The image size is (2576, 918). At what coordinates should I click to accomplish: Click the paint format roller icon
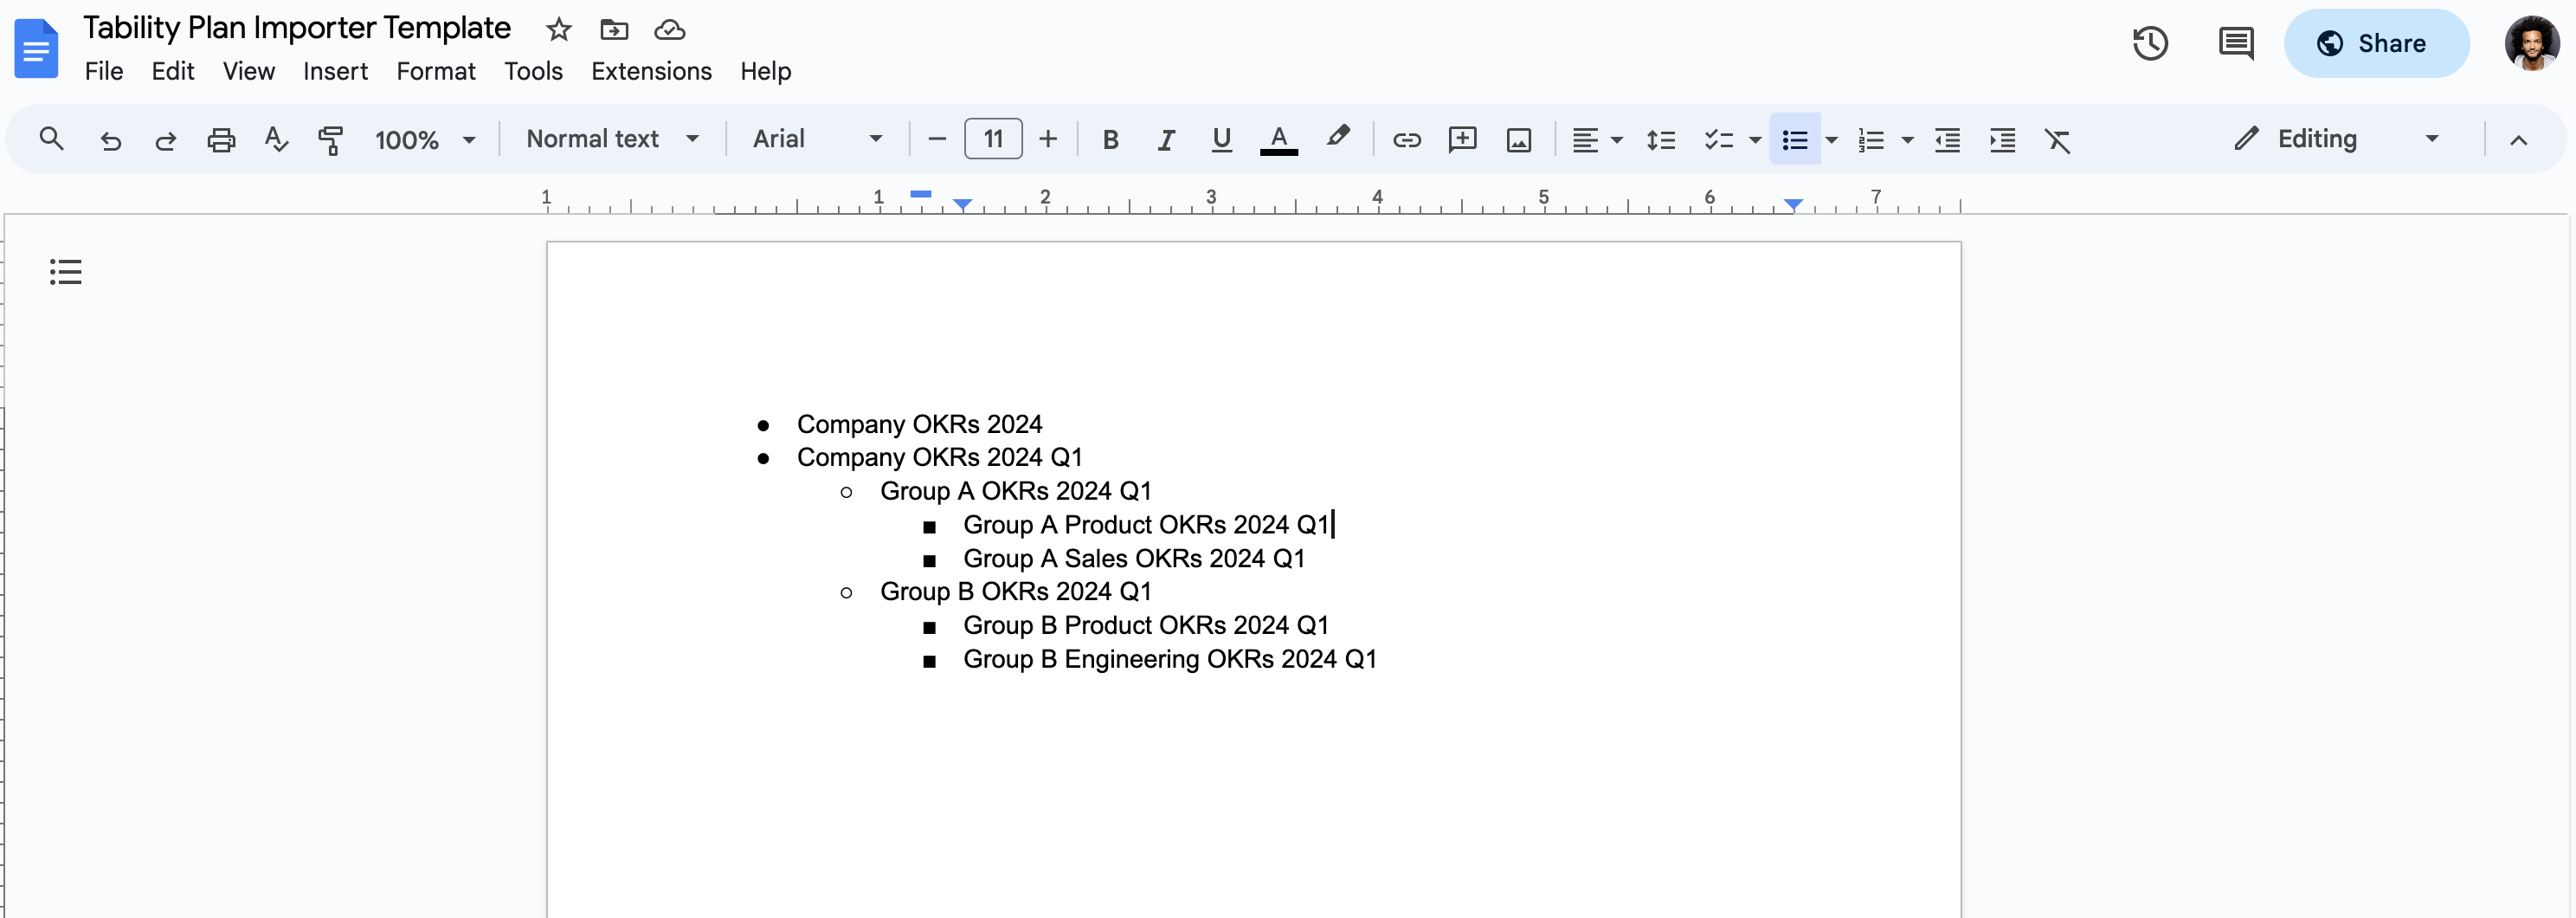(x=330, y=139)
